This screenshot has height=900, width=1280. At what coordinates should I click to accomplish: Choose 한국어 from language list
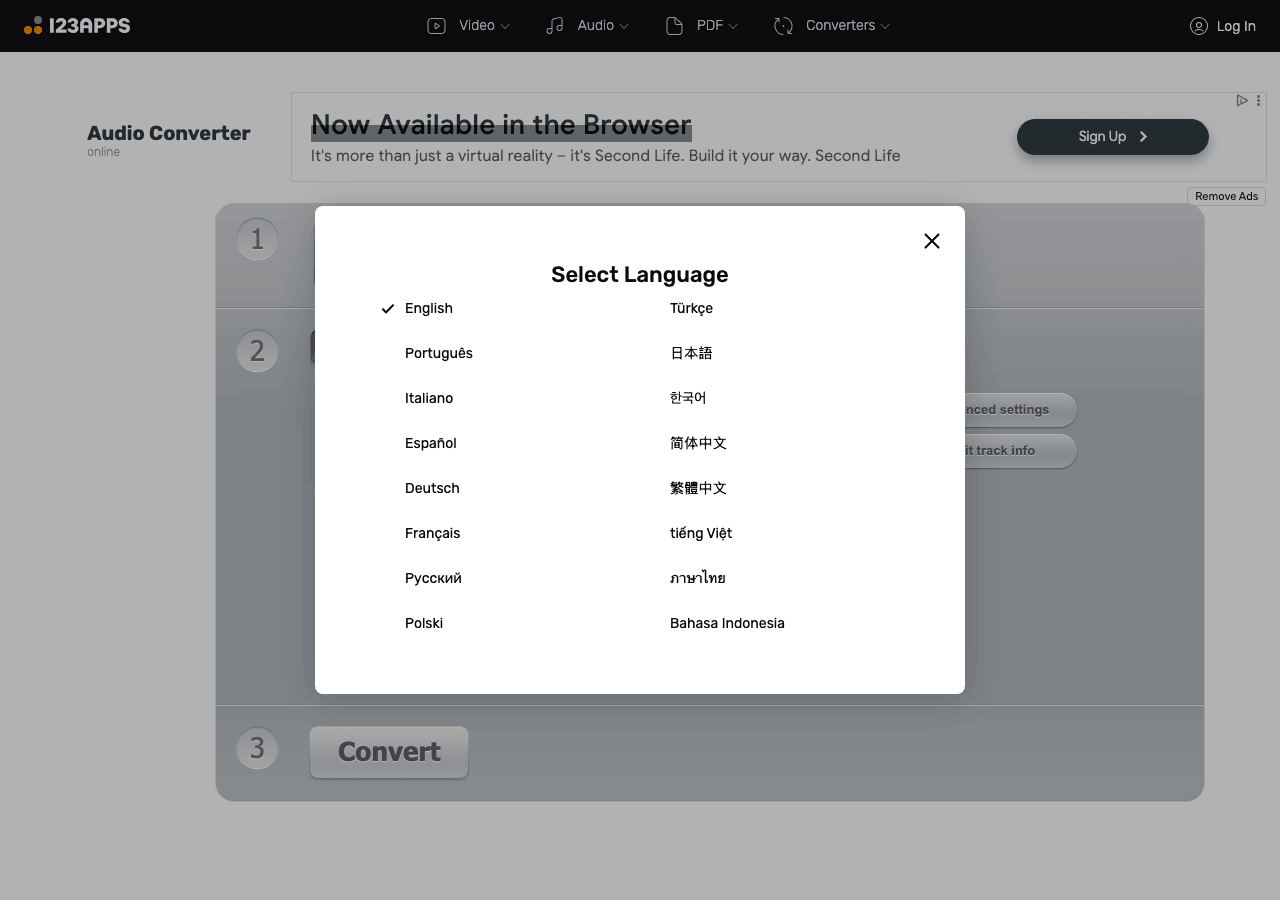point(688,398)
